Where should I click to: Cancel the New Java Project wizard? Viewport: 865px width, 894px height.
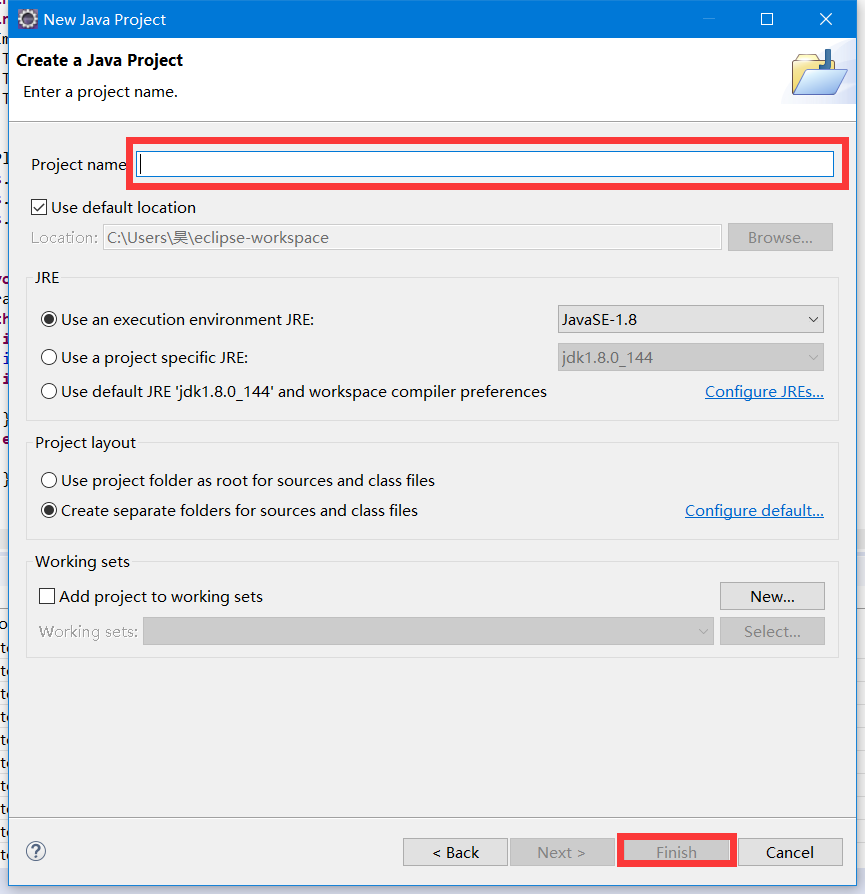tap(790, 852)
